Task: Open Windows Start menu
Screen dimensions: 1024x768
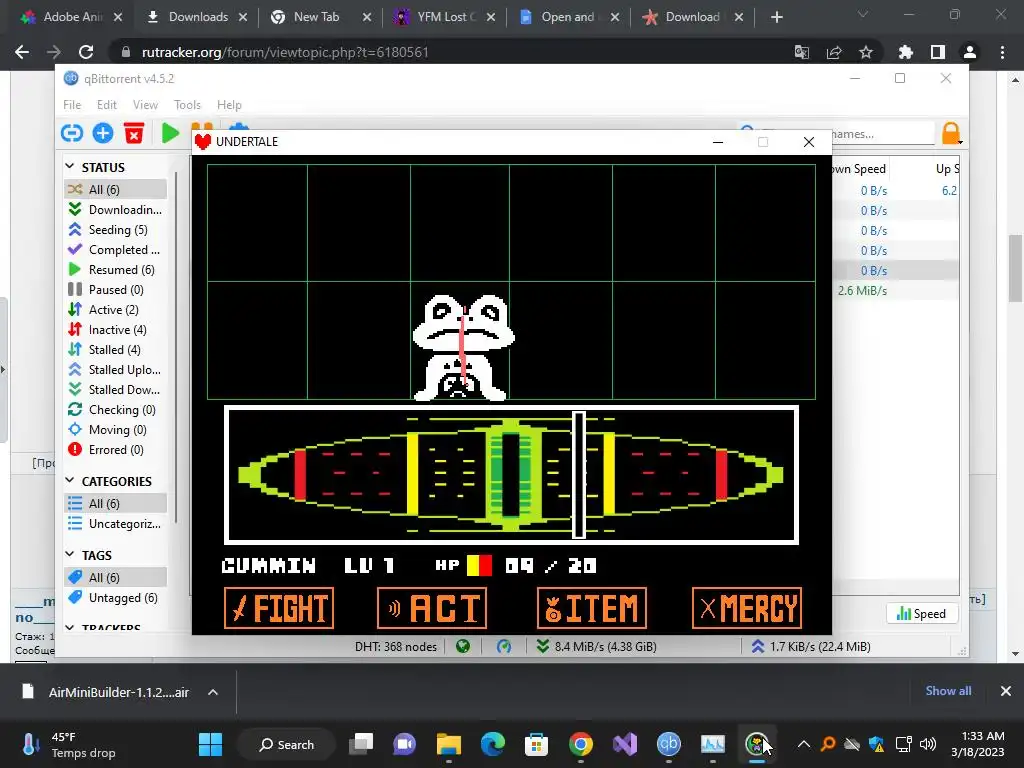Action: point(210,744)
